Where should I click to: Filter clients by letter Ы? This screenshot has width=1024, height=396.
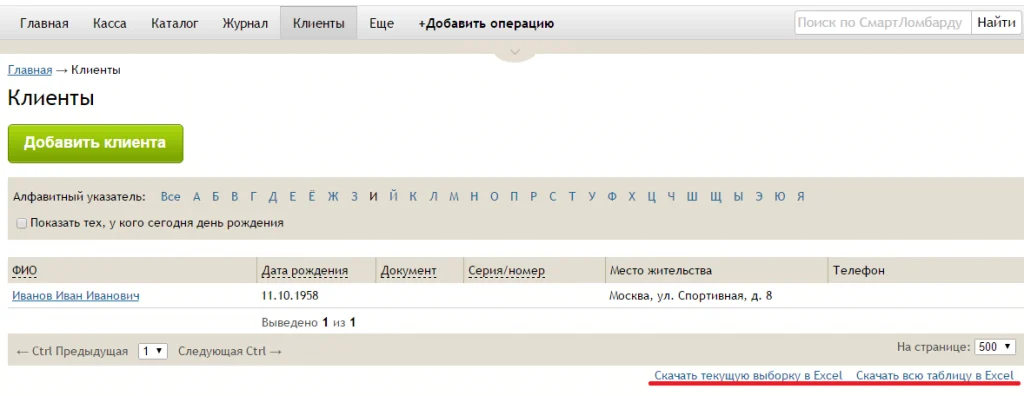pos(738,197)
